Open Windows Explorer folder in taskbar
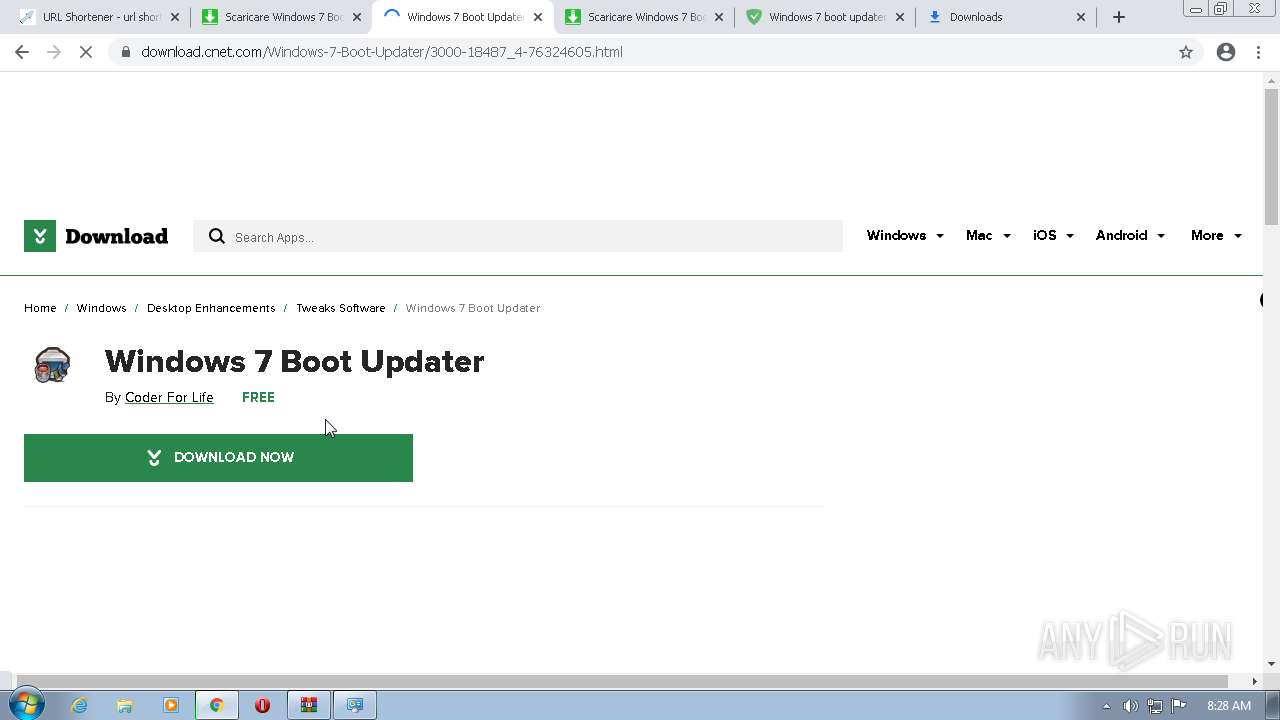The height and width of the screenshot is (720, 1280). pyautogui.click(x=125, y=705)
